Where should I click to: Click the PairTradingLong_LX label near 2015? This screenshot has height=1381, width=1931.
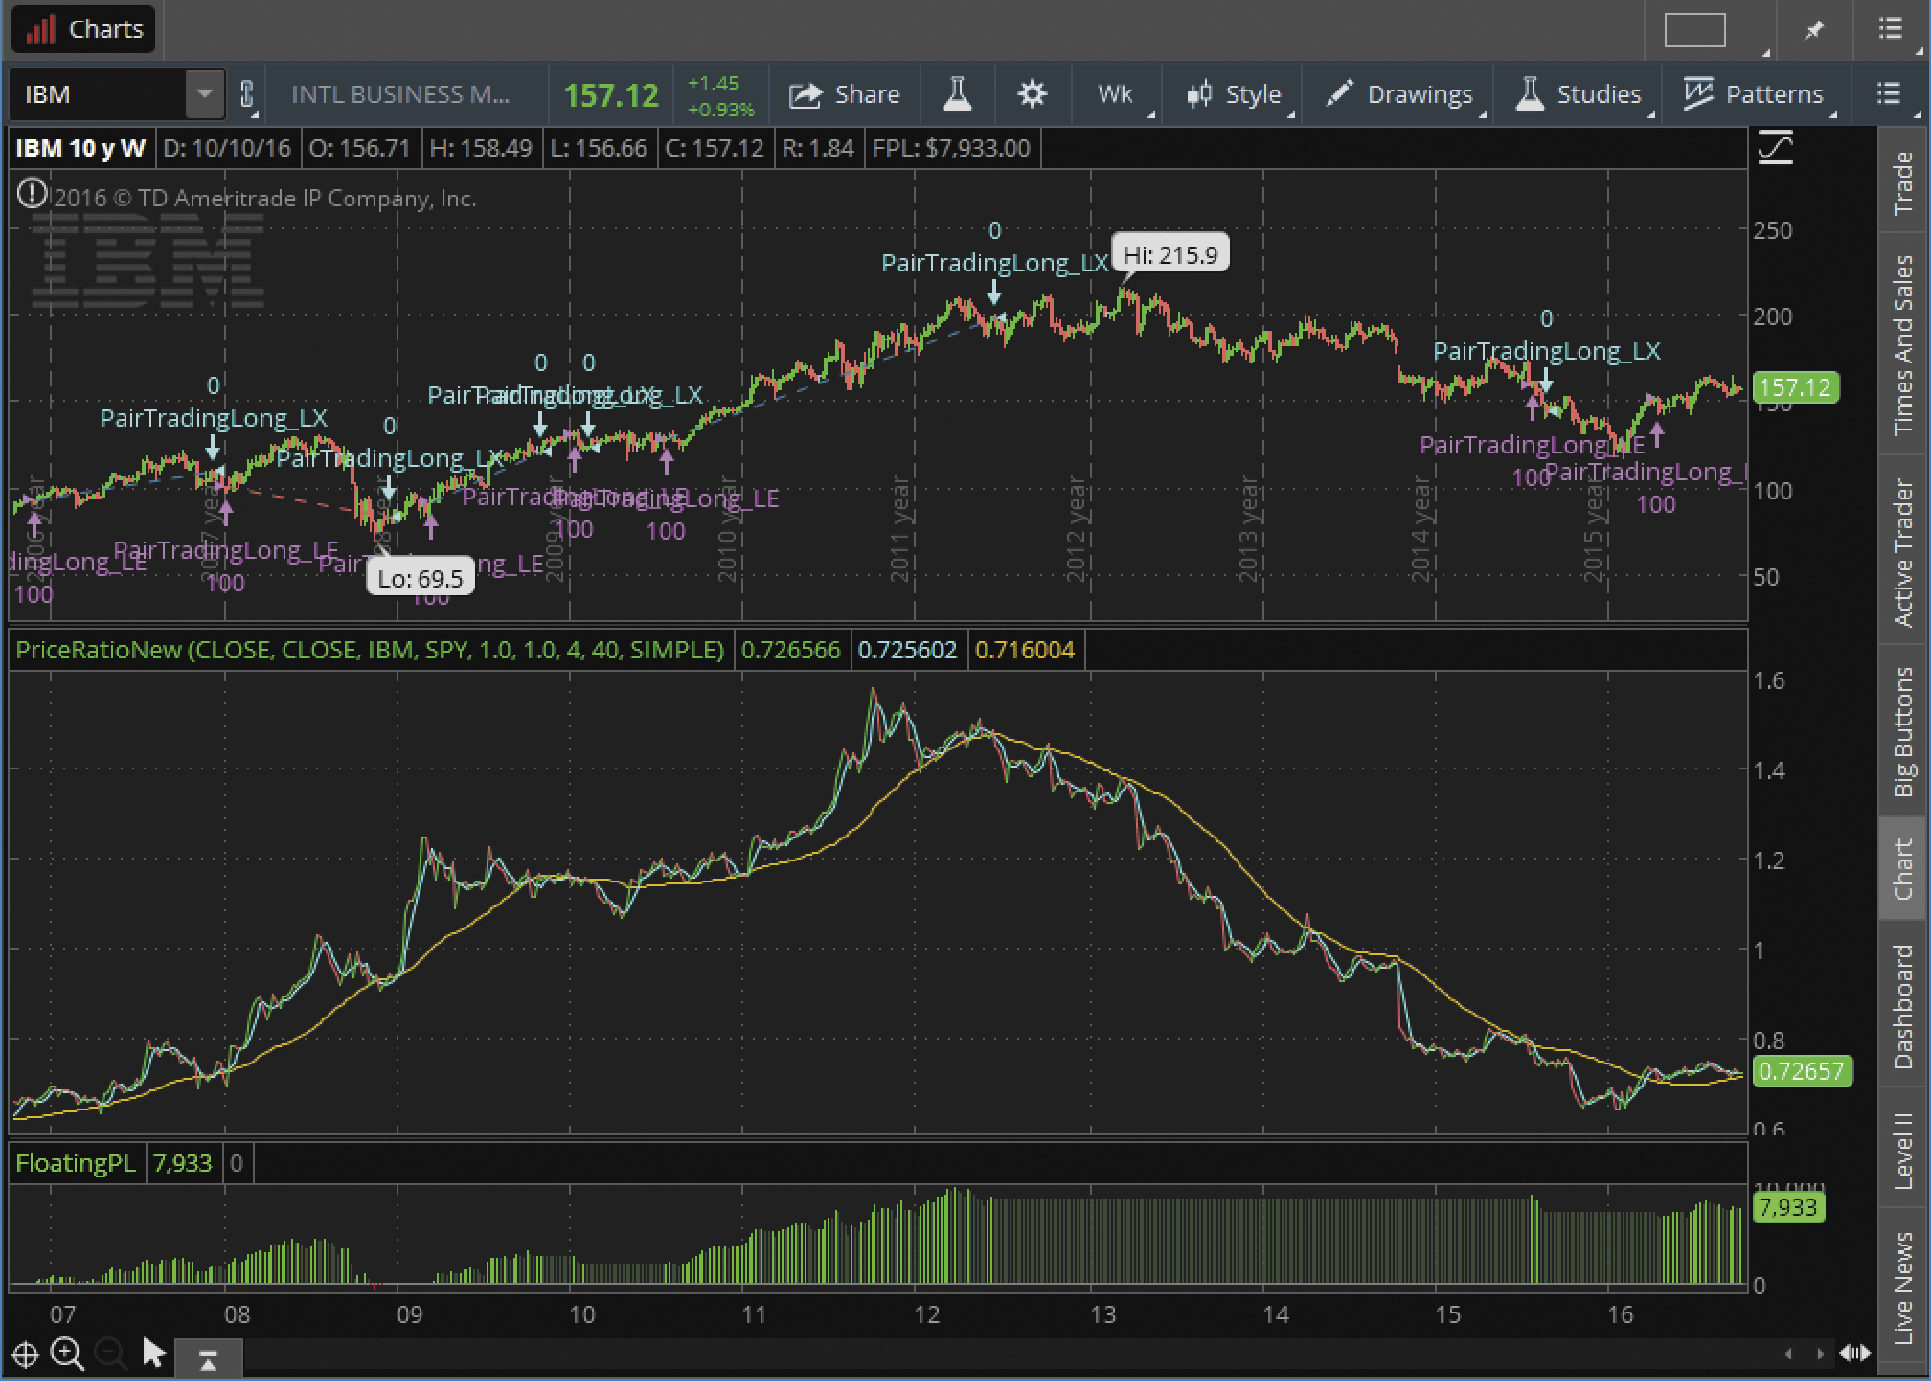tap(1546, 351)
